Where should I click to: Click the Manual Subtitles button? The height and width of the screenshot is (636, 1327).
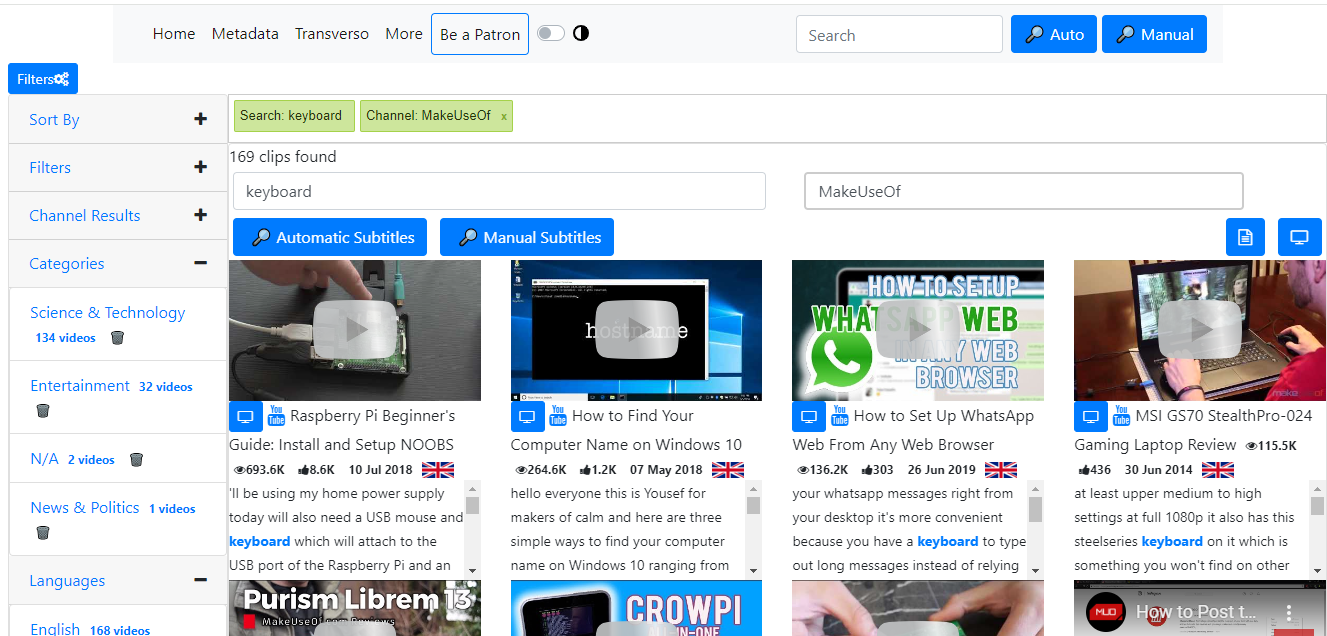tap(527, 237)
